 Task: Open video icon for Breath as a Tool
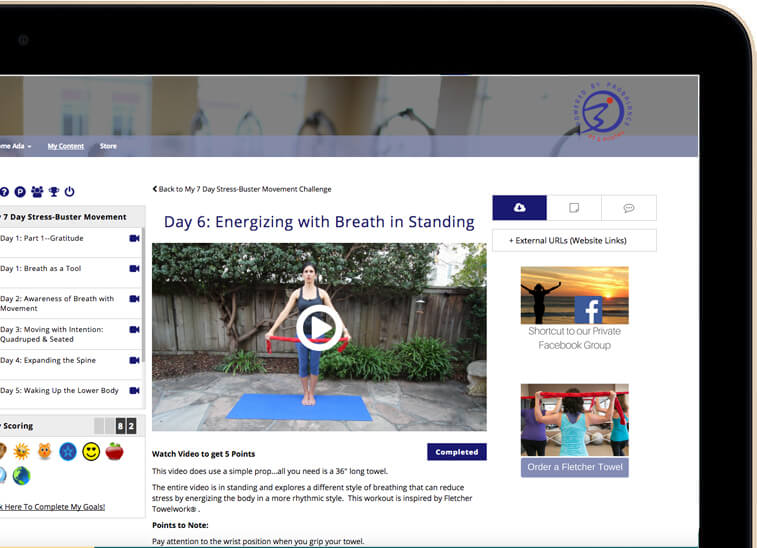[x=134, y=268]
